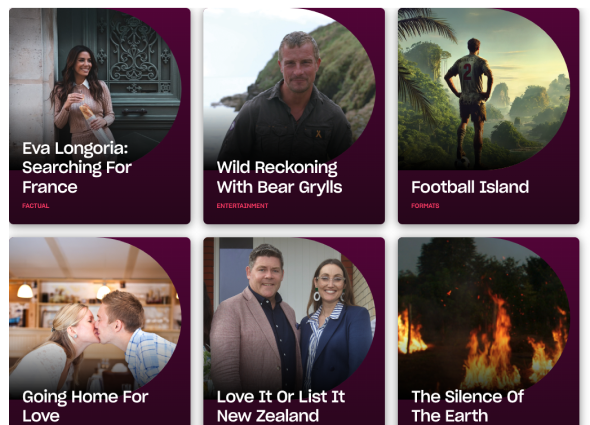This screenshot has width=590, height=425.
Task: Select the FORMATS category tag
Action: (x=425, y=206)
